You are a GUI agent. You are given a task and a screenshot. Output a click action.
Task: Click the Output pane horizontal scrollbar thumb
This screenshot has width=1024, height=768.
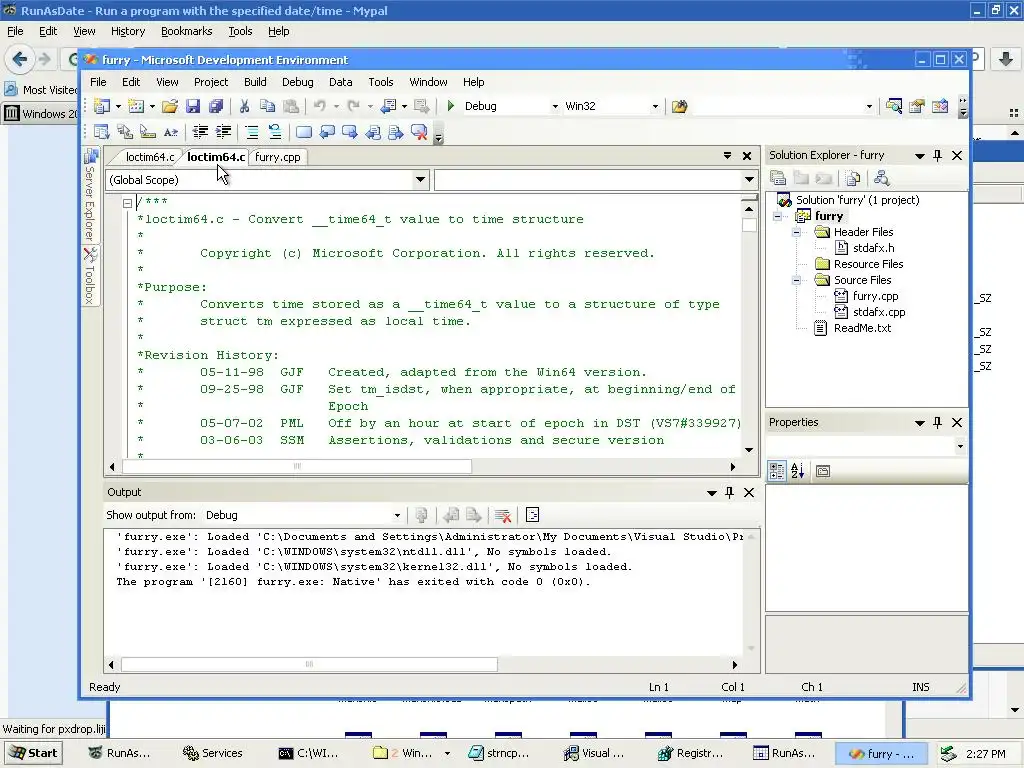[x=309, y=664]
